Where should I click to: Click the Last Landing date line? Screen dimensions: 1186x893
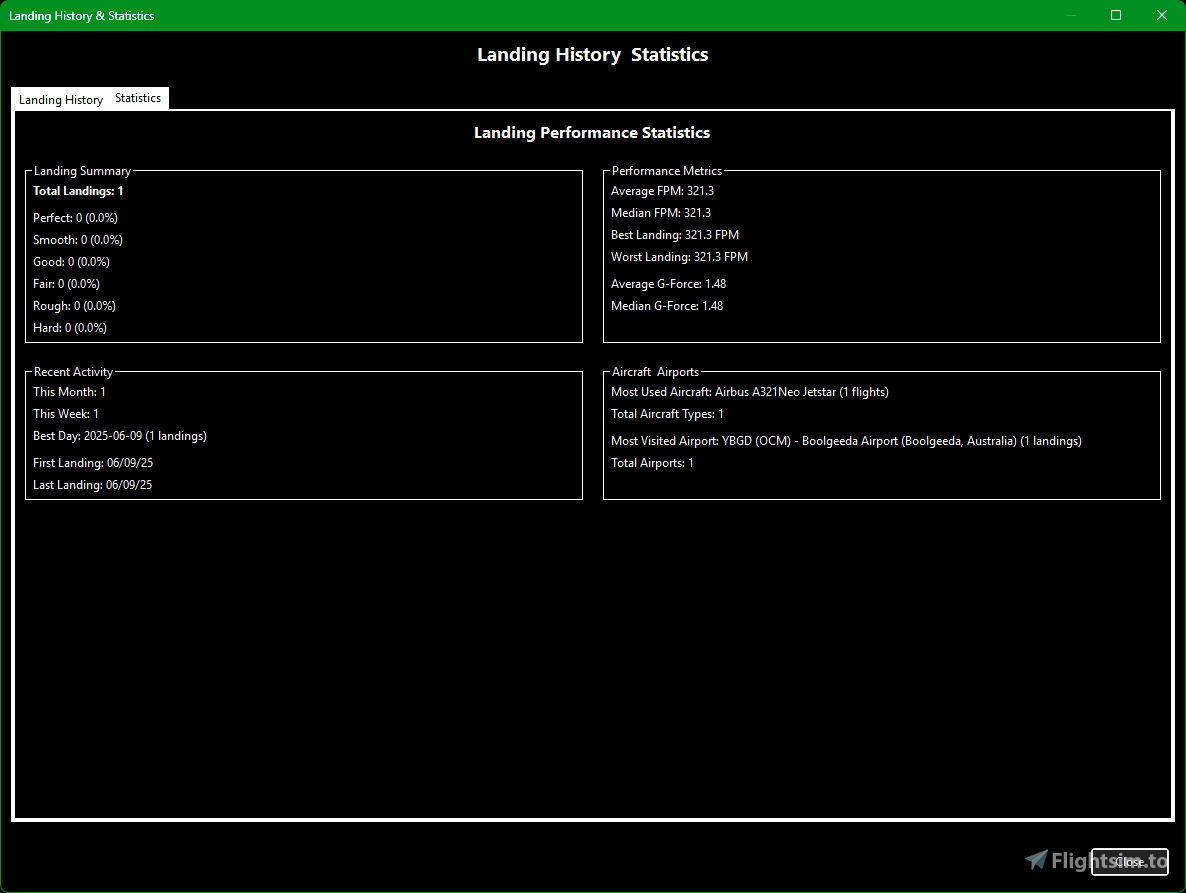pyautogui.click(x=93, y=485)
